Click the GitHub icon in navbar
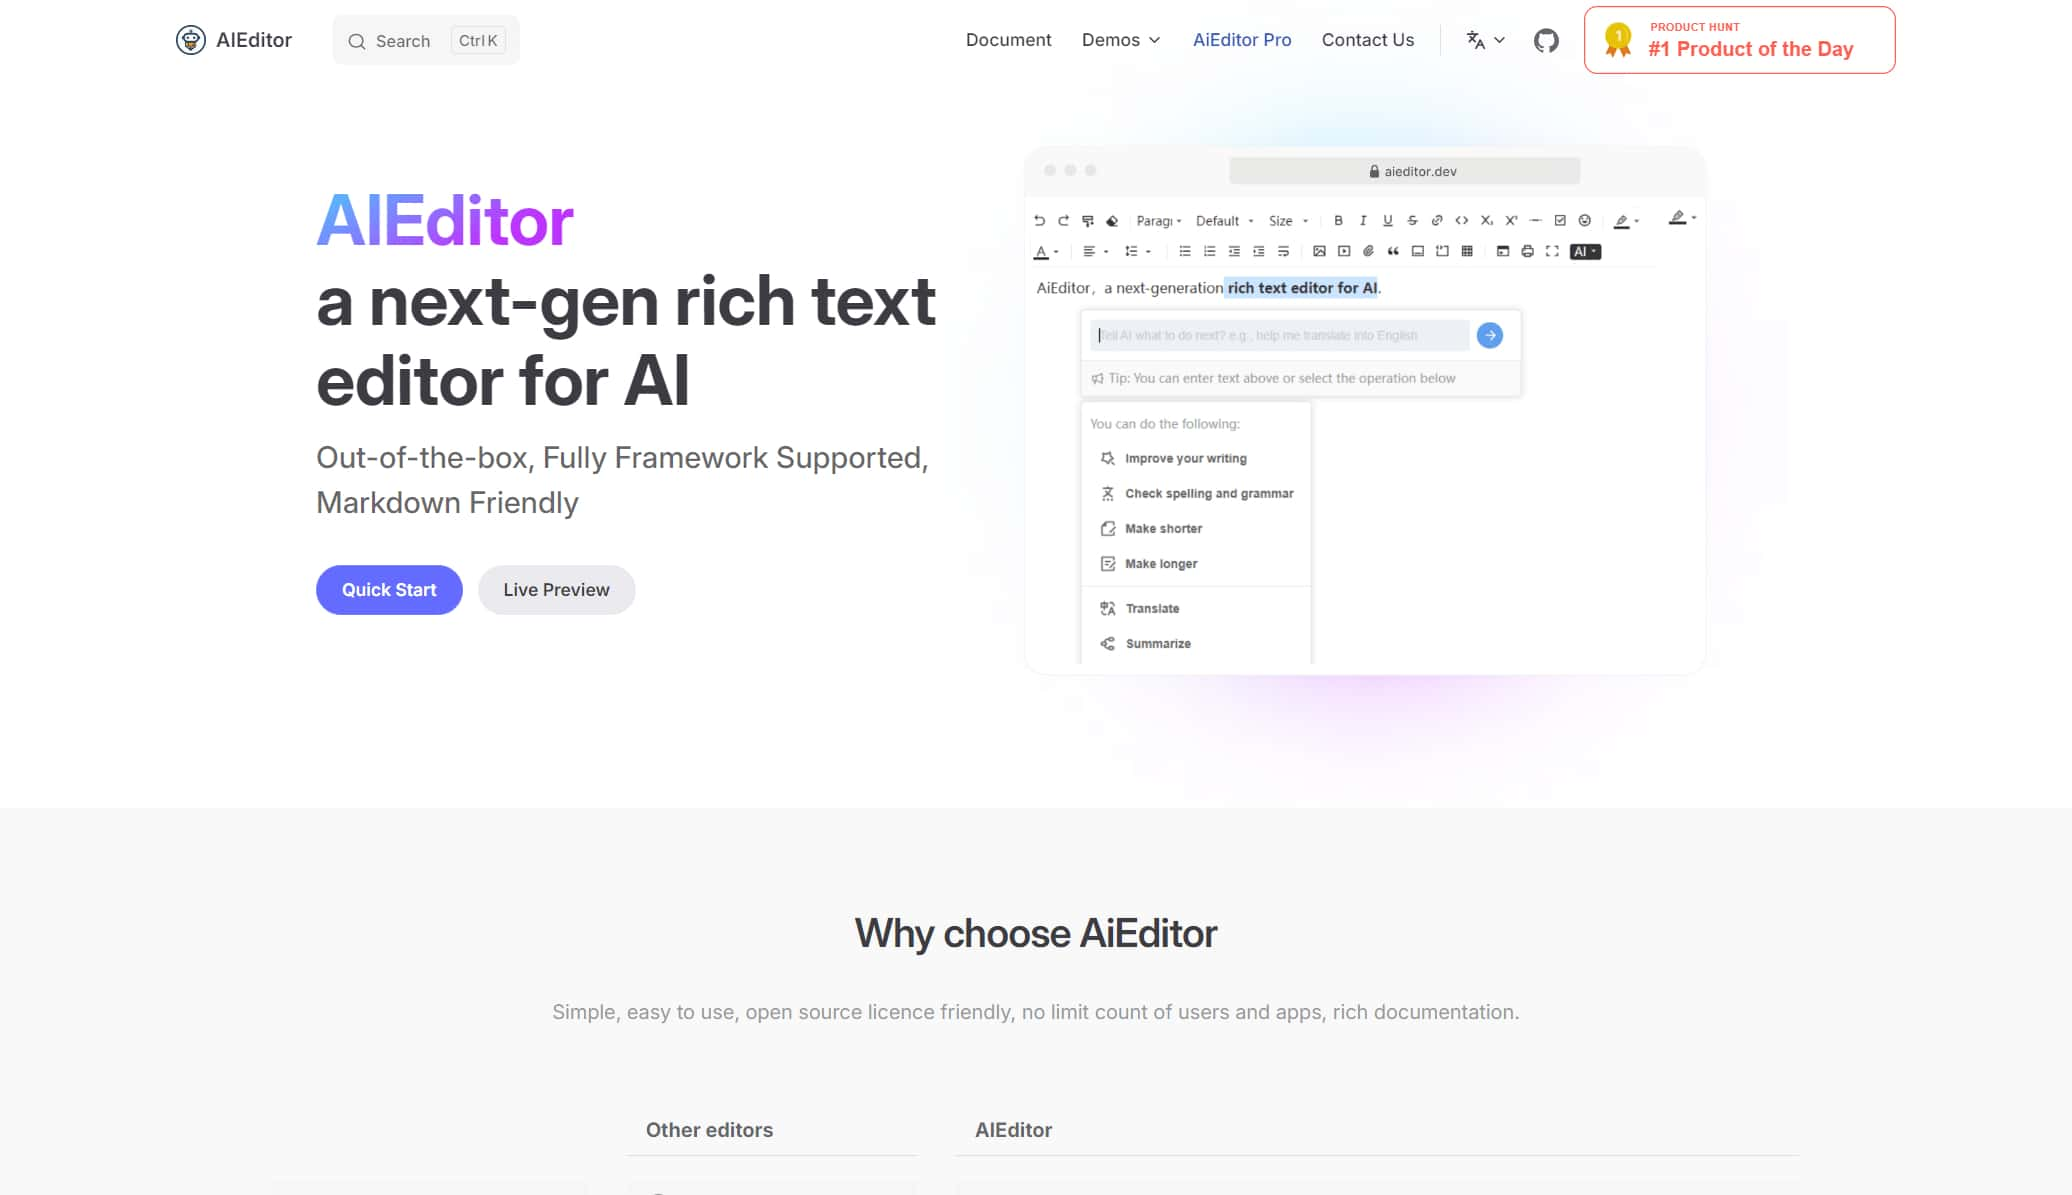This screenshot has height=1195, width=2072. 1545,40
